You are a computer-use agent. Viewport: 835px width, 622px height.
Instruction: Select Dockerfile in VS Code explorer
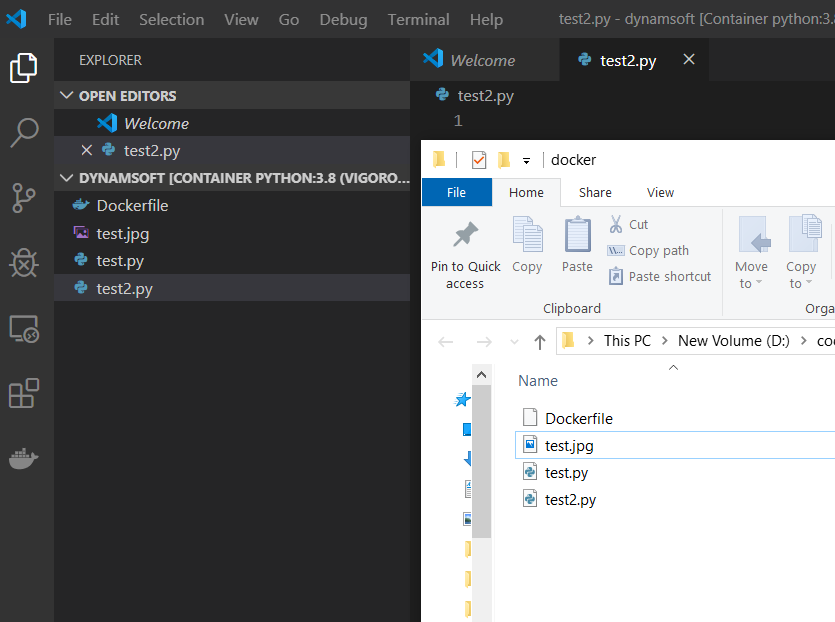click(x=132, y=206)
